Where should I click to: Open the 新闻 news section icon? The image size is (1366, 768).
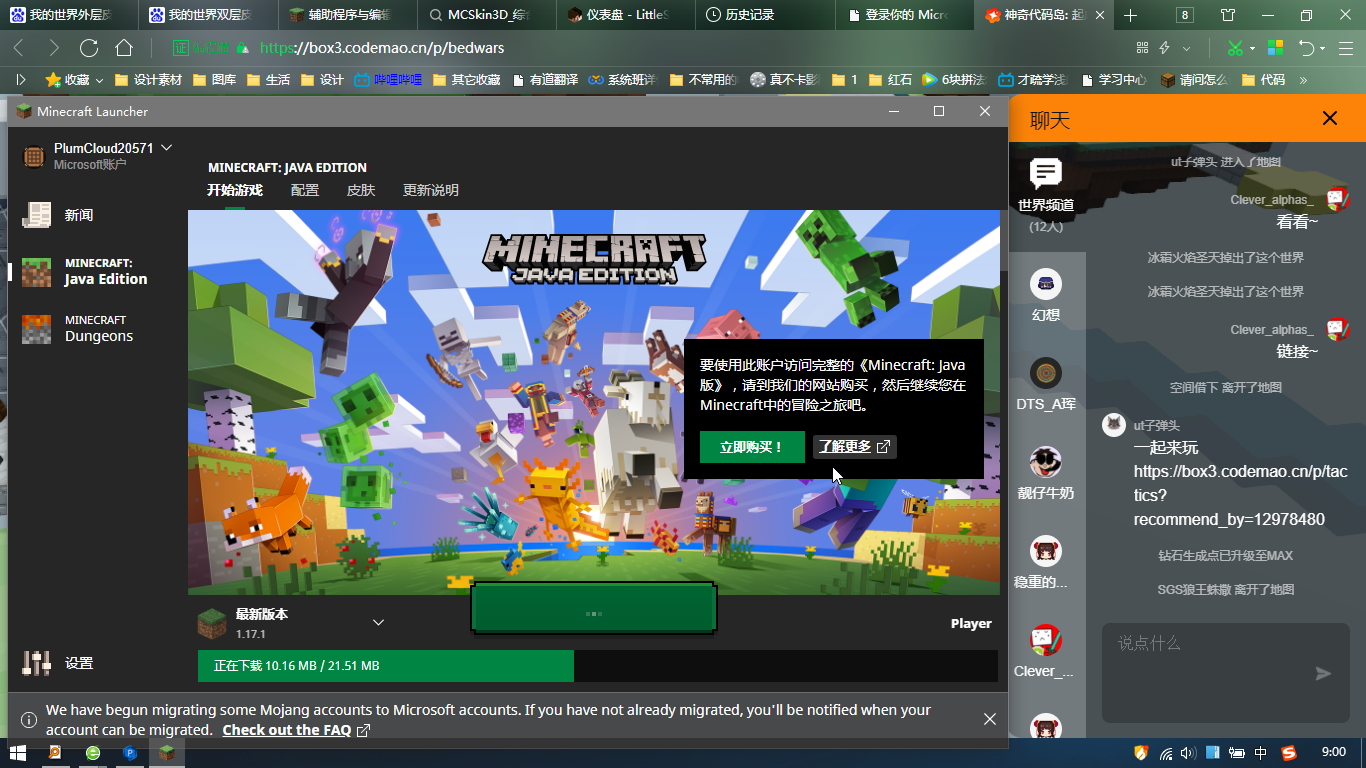click(x=37, y=215)
